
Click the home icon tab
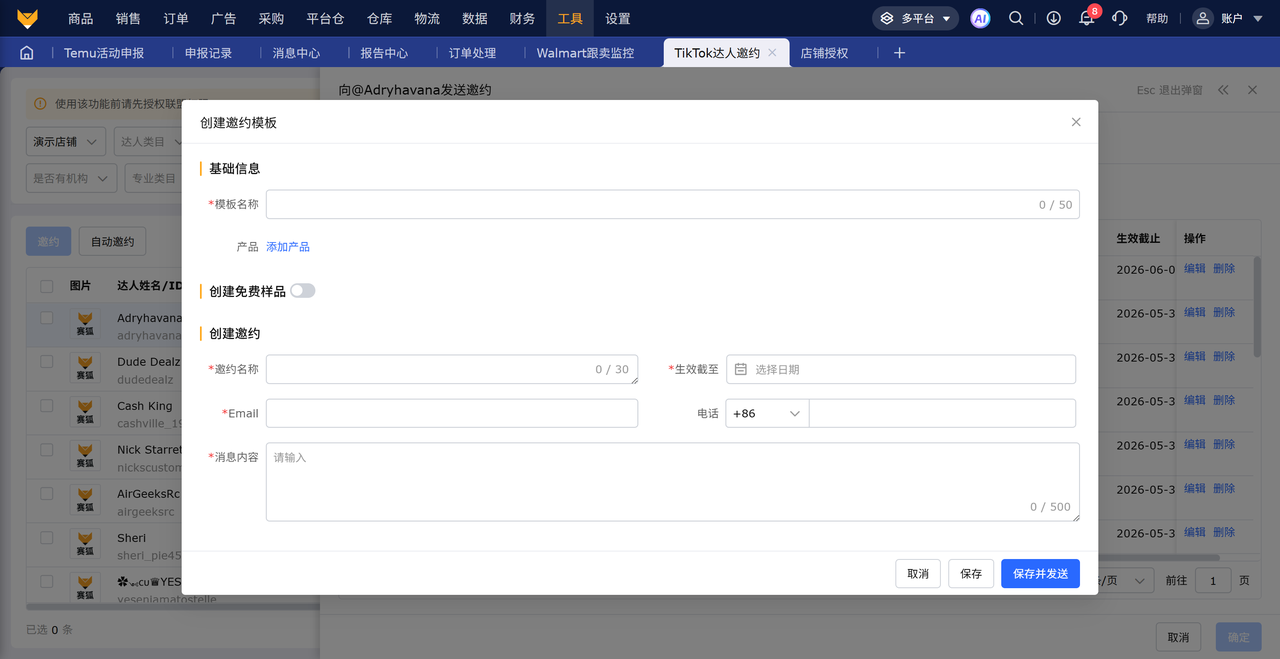coord(27,53)
